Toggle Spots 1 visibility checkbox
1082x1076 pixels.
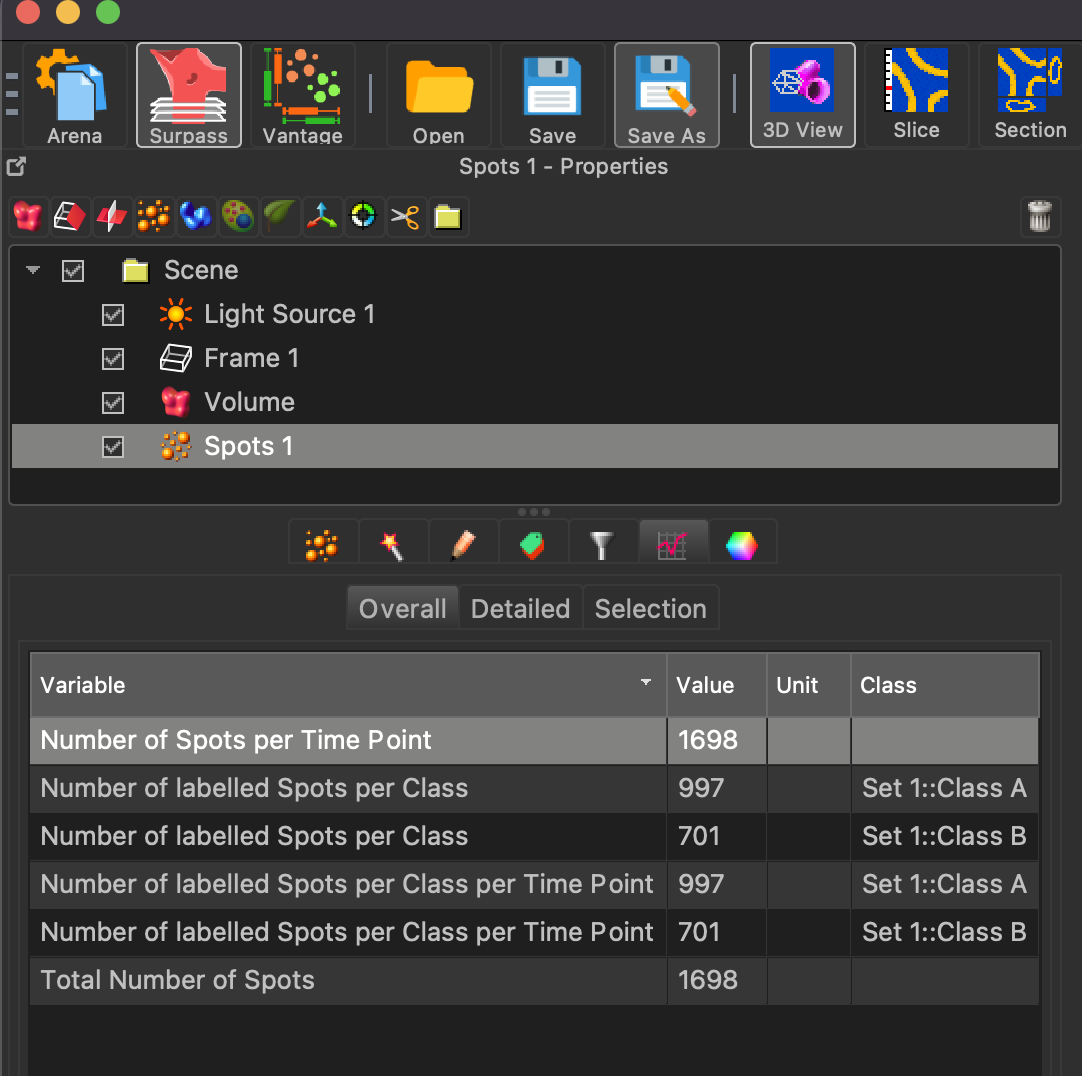pyautogui.click(x=112, y=447)
